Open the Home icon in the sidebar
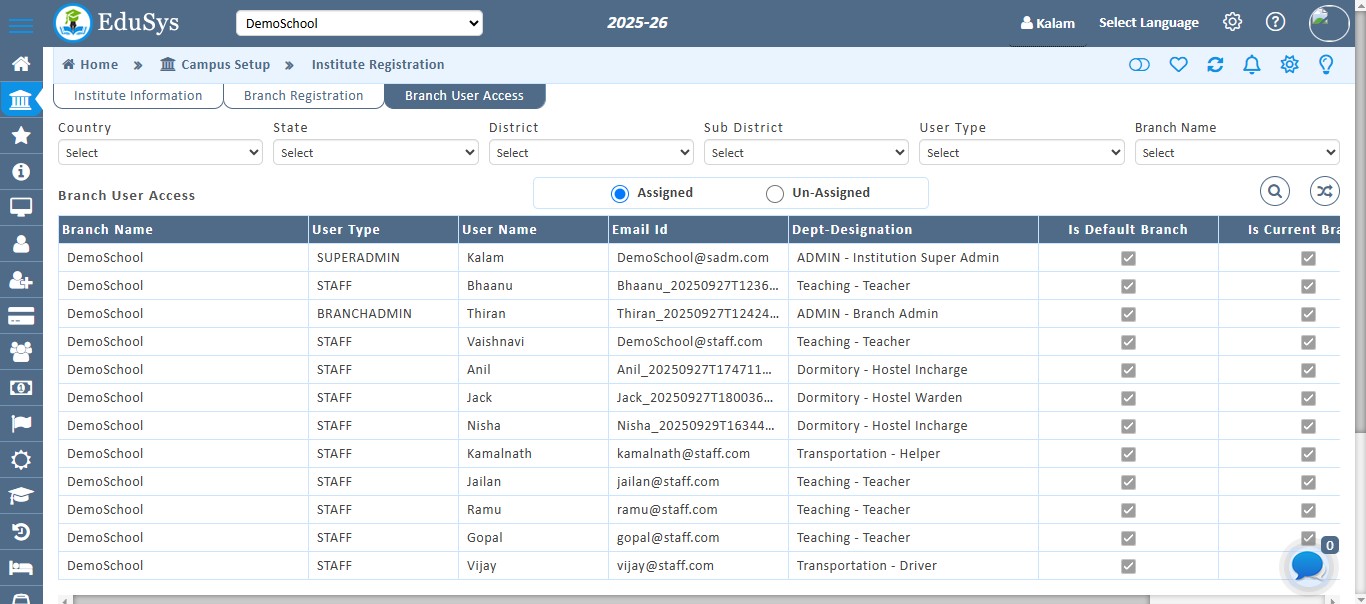1366x604 pixels. (21, 62)
